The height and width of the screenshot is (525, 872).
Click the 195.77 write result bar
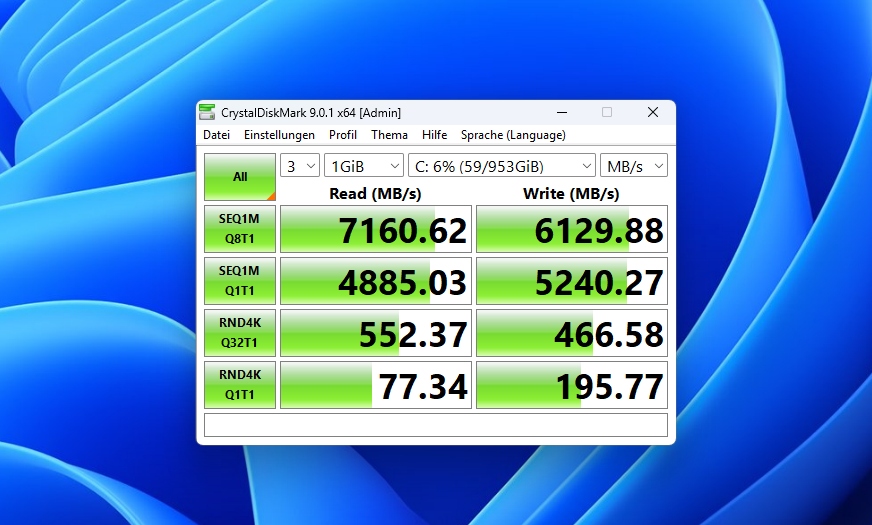(571, 386)
